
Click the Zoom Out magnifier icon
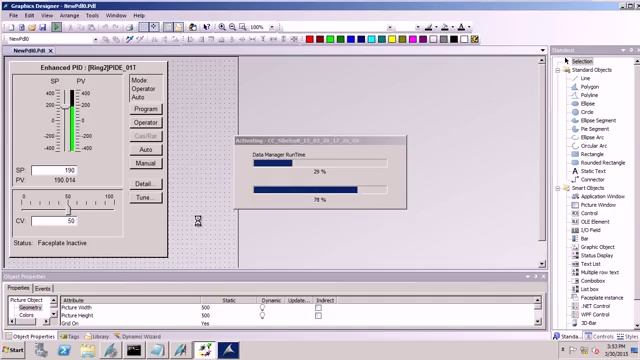(x=232, y=27)
